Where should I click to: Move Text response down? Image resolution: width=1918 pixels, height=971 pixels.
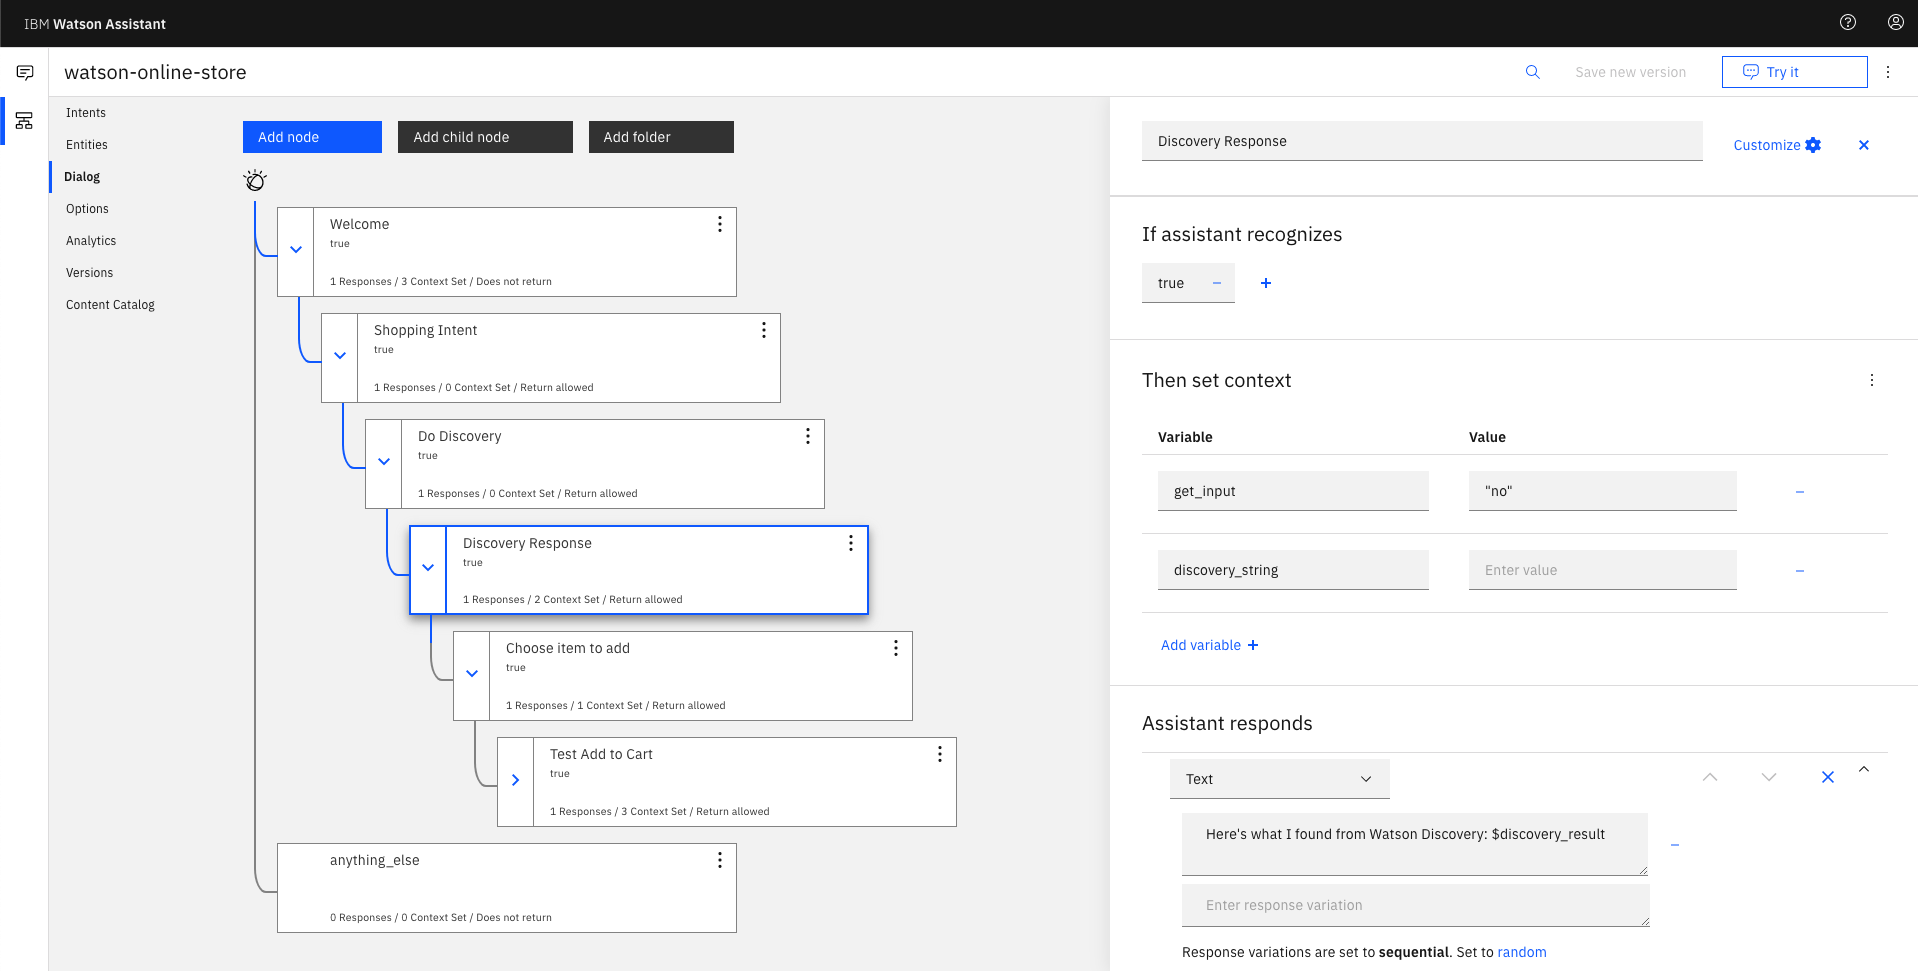click(1769, 777)
